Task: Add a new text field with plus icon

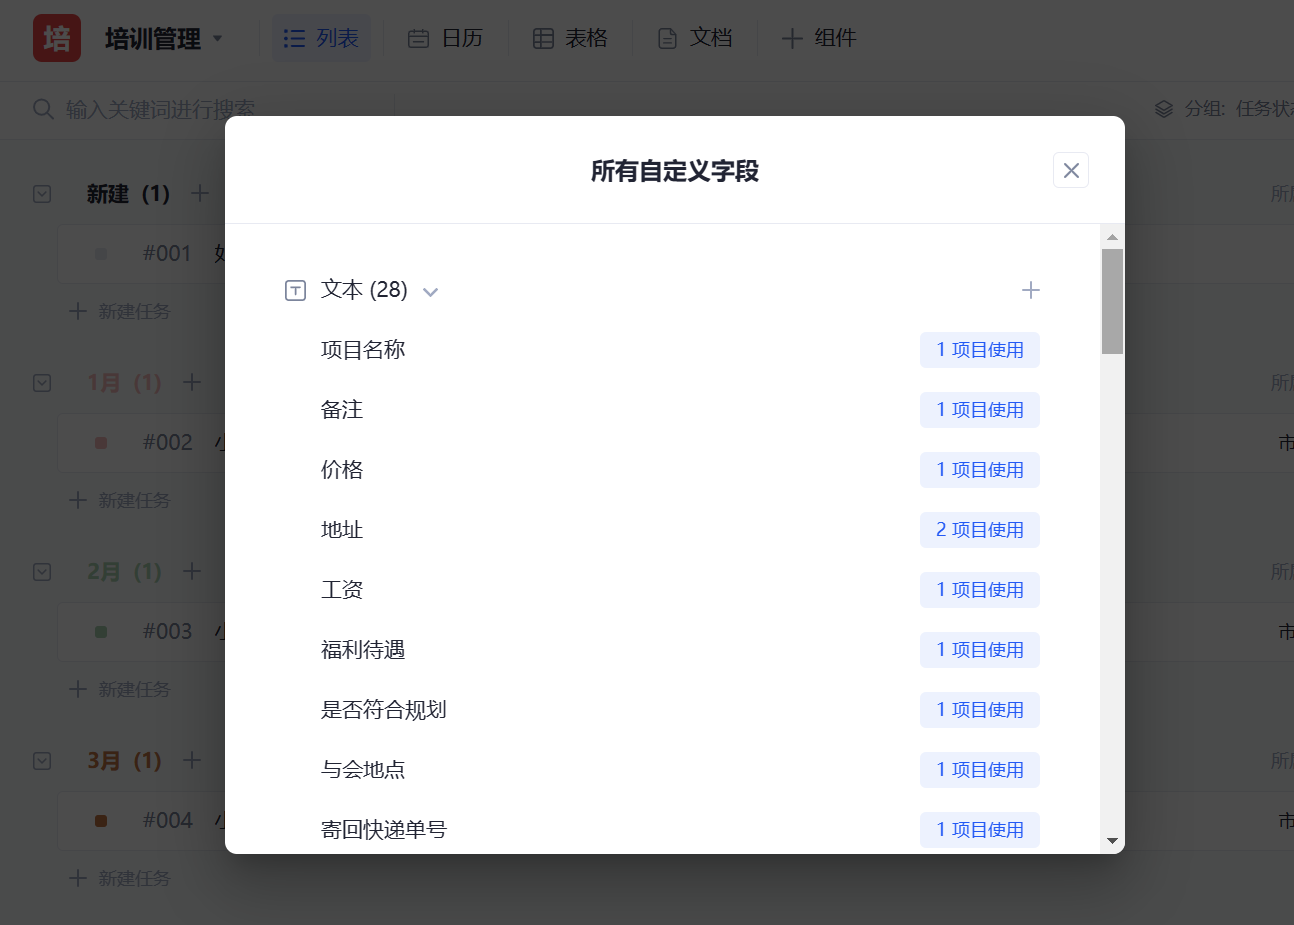Action: (1030, 290)
